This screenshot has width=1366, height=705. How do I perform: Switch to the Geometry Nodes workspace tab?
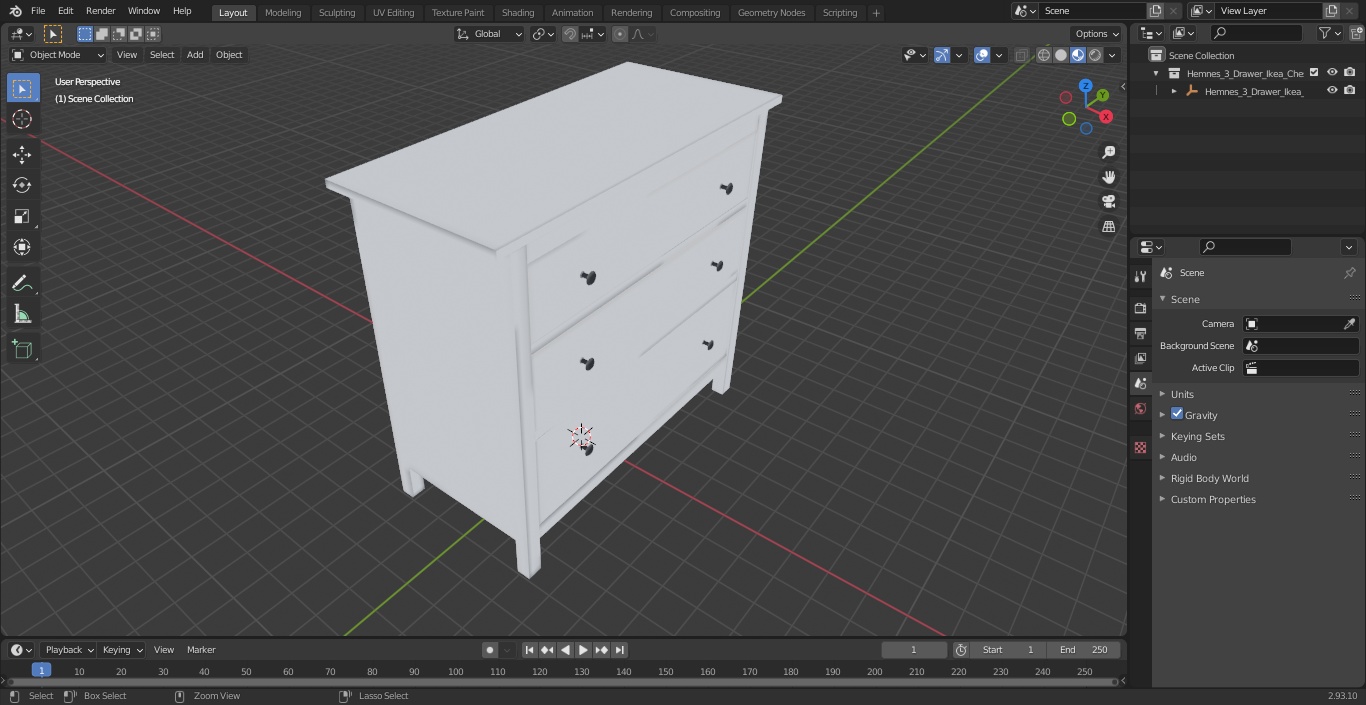tap(771, 12)
